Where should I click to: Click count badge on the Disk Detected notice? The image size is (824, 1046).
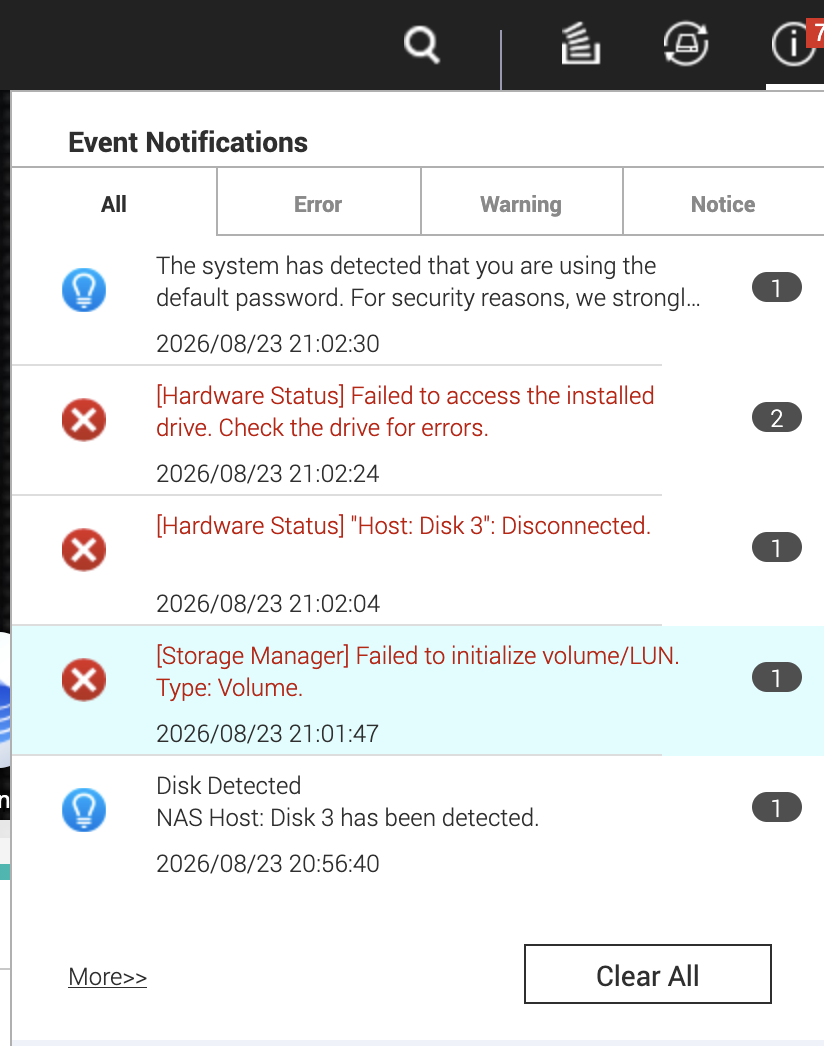[777, 808]
